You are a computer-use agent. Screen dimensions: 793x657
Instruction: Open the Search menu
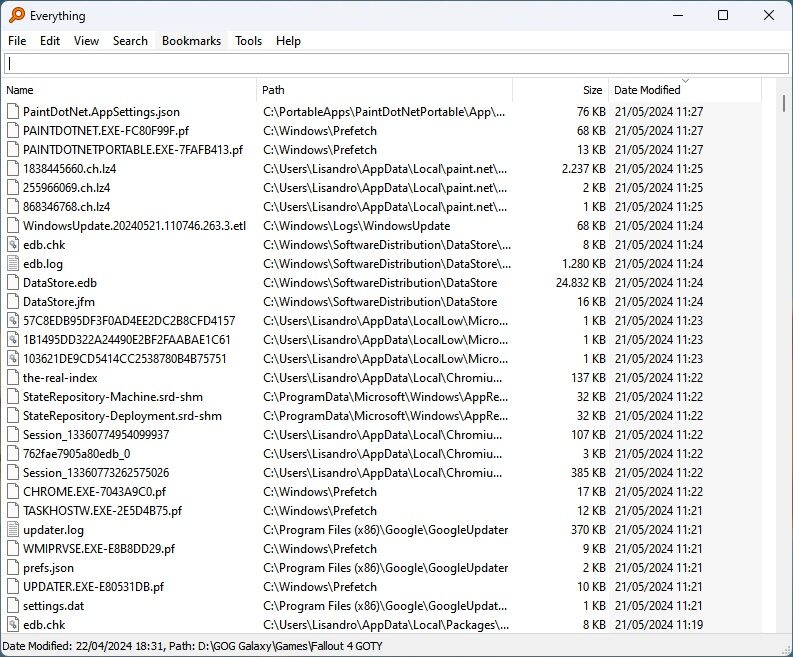pyautogui.click(x=130, y=41)
